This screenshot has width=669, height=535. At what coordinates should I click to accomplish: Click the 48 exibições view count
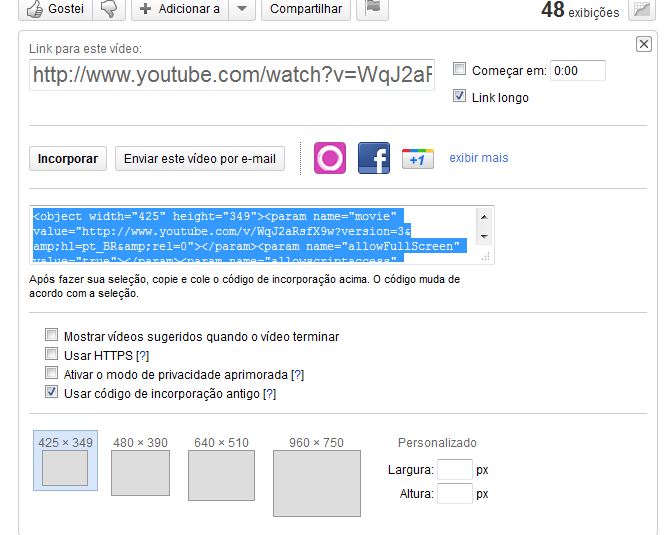click(580, 10)
